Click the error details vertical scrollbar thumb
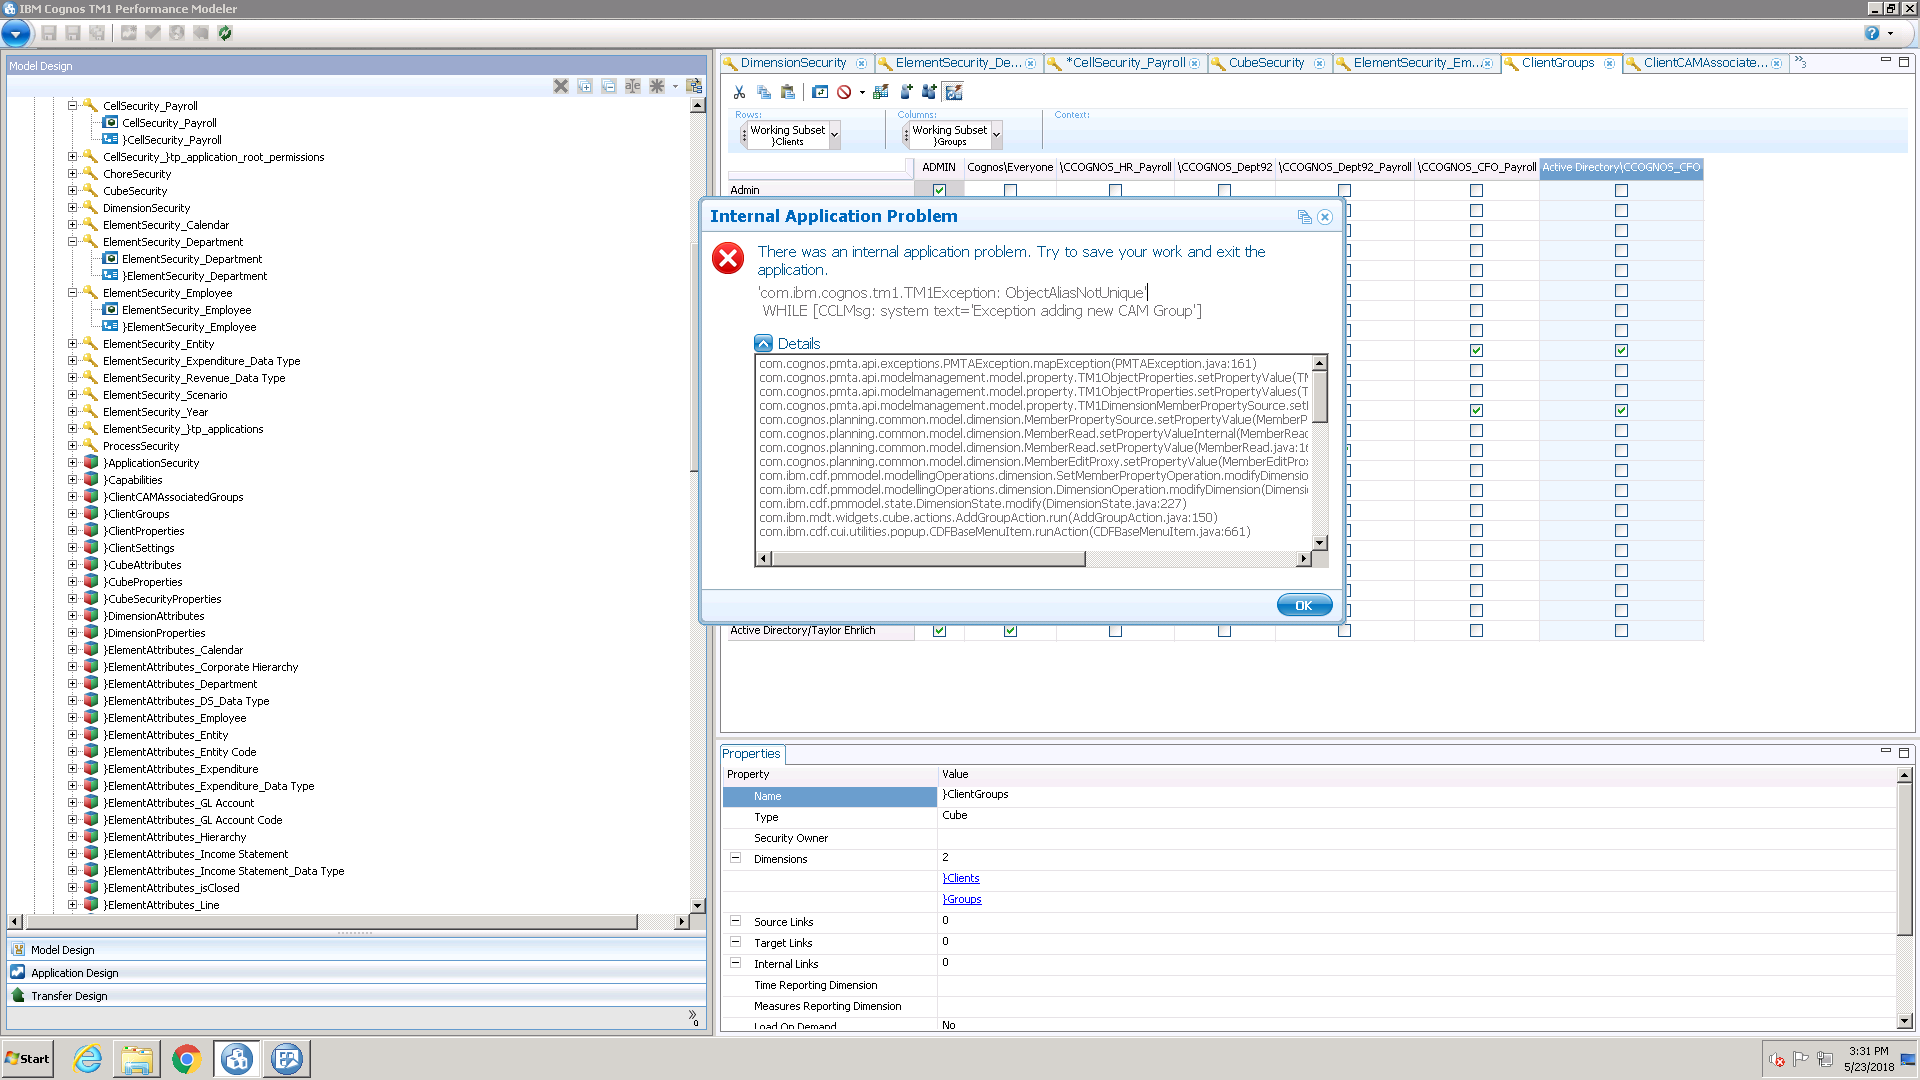 (x=1320, y=396)
